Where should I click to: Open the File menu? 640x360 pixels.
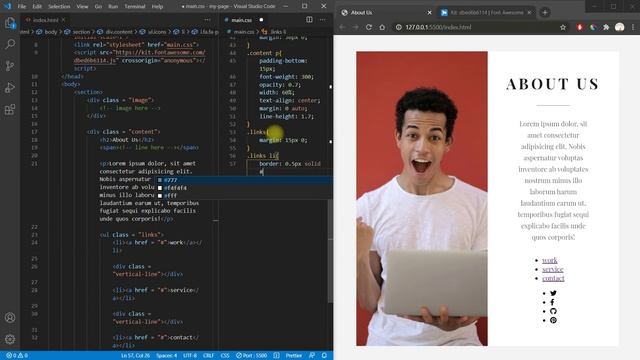pyautogui.click(x=22, y=7)
